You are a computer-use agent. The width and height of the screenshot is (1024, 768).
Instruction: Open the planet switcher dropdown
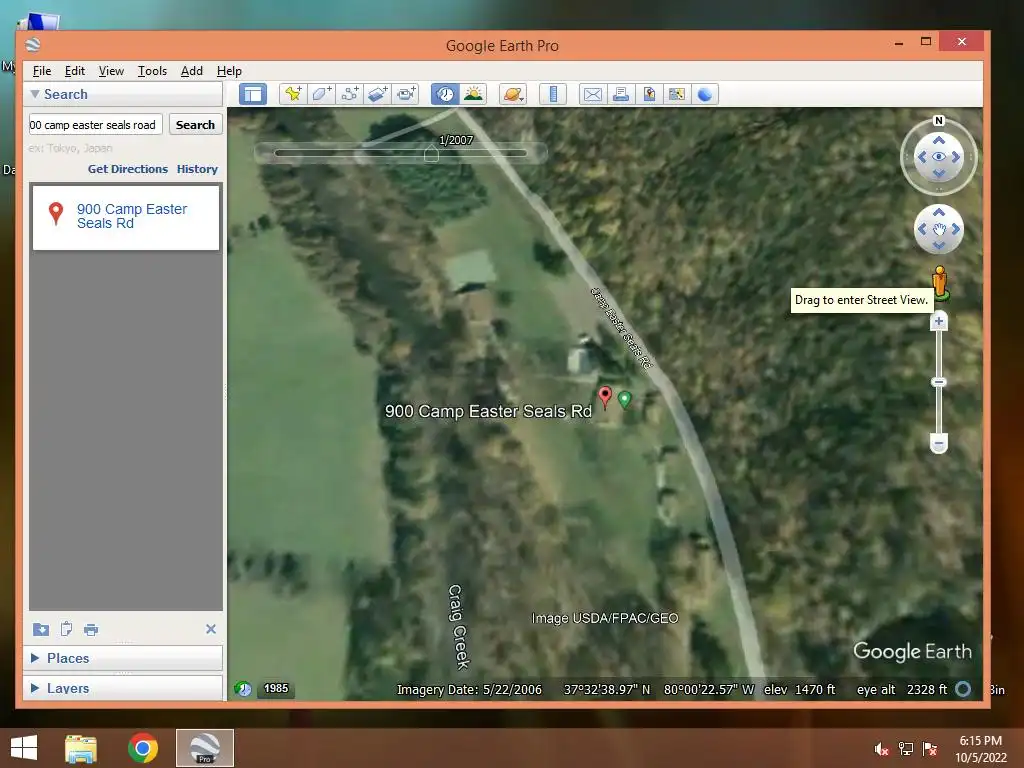tap(513, 94)
